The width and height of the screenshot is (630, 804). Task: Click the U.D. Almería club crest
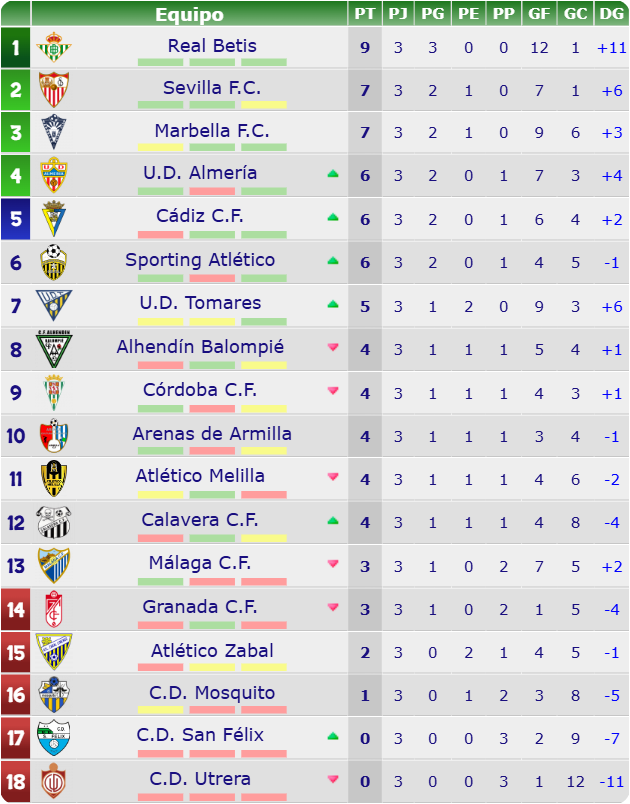pyautogui.click(x=54, y=175)
